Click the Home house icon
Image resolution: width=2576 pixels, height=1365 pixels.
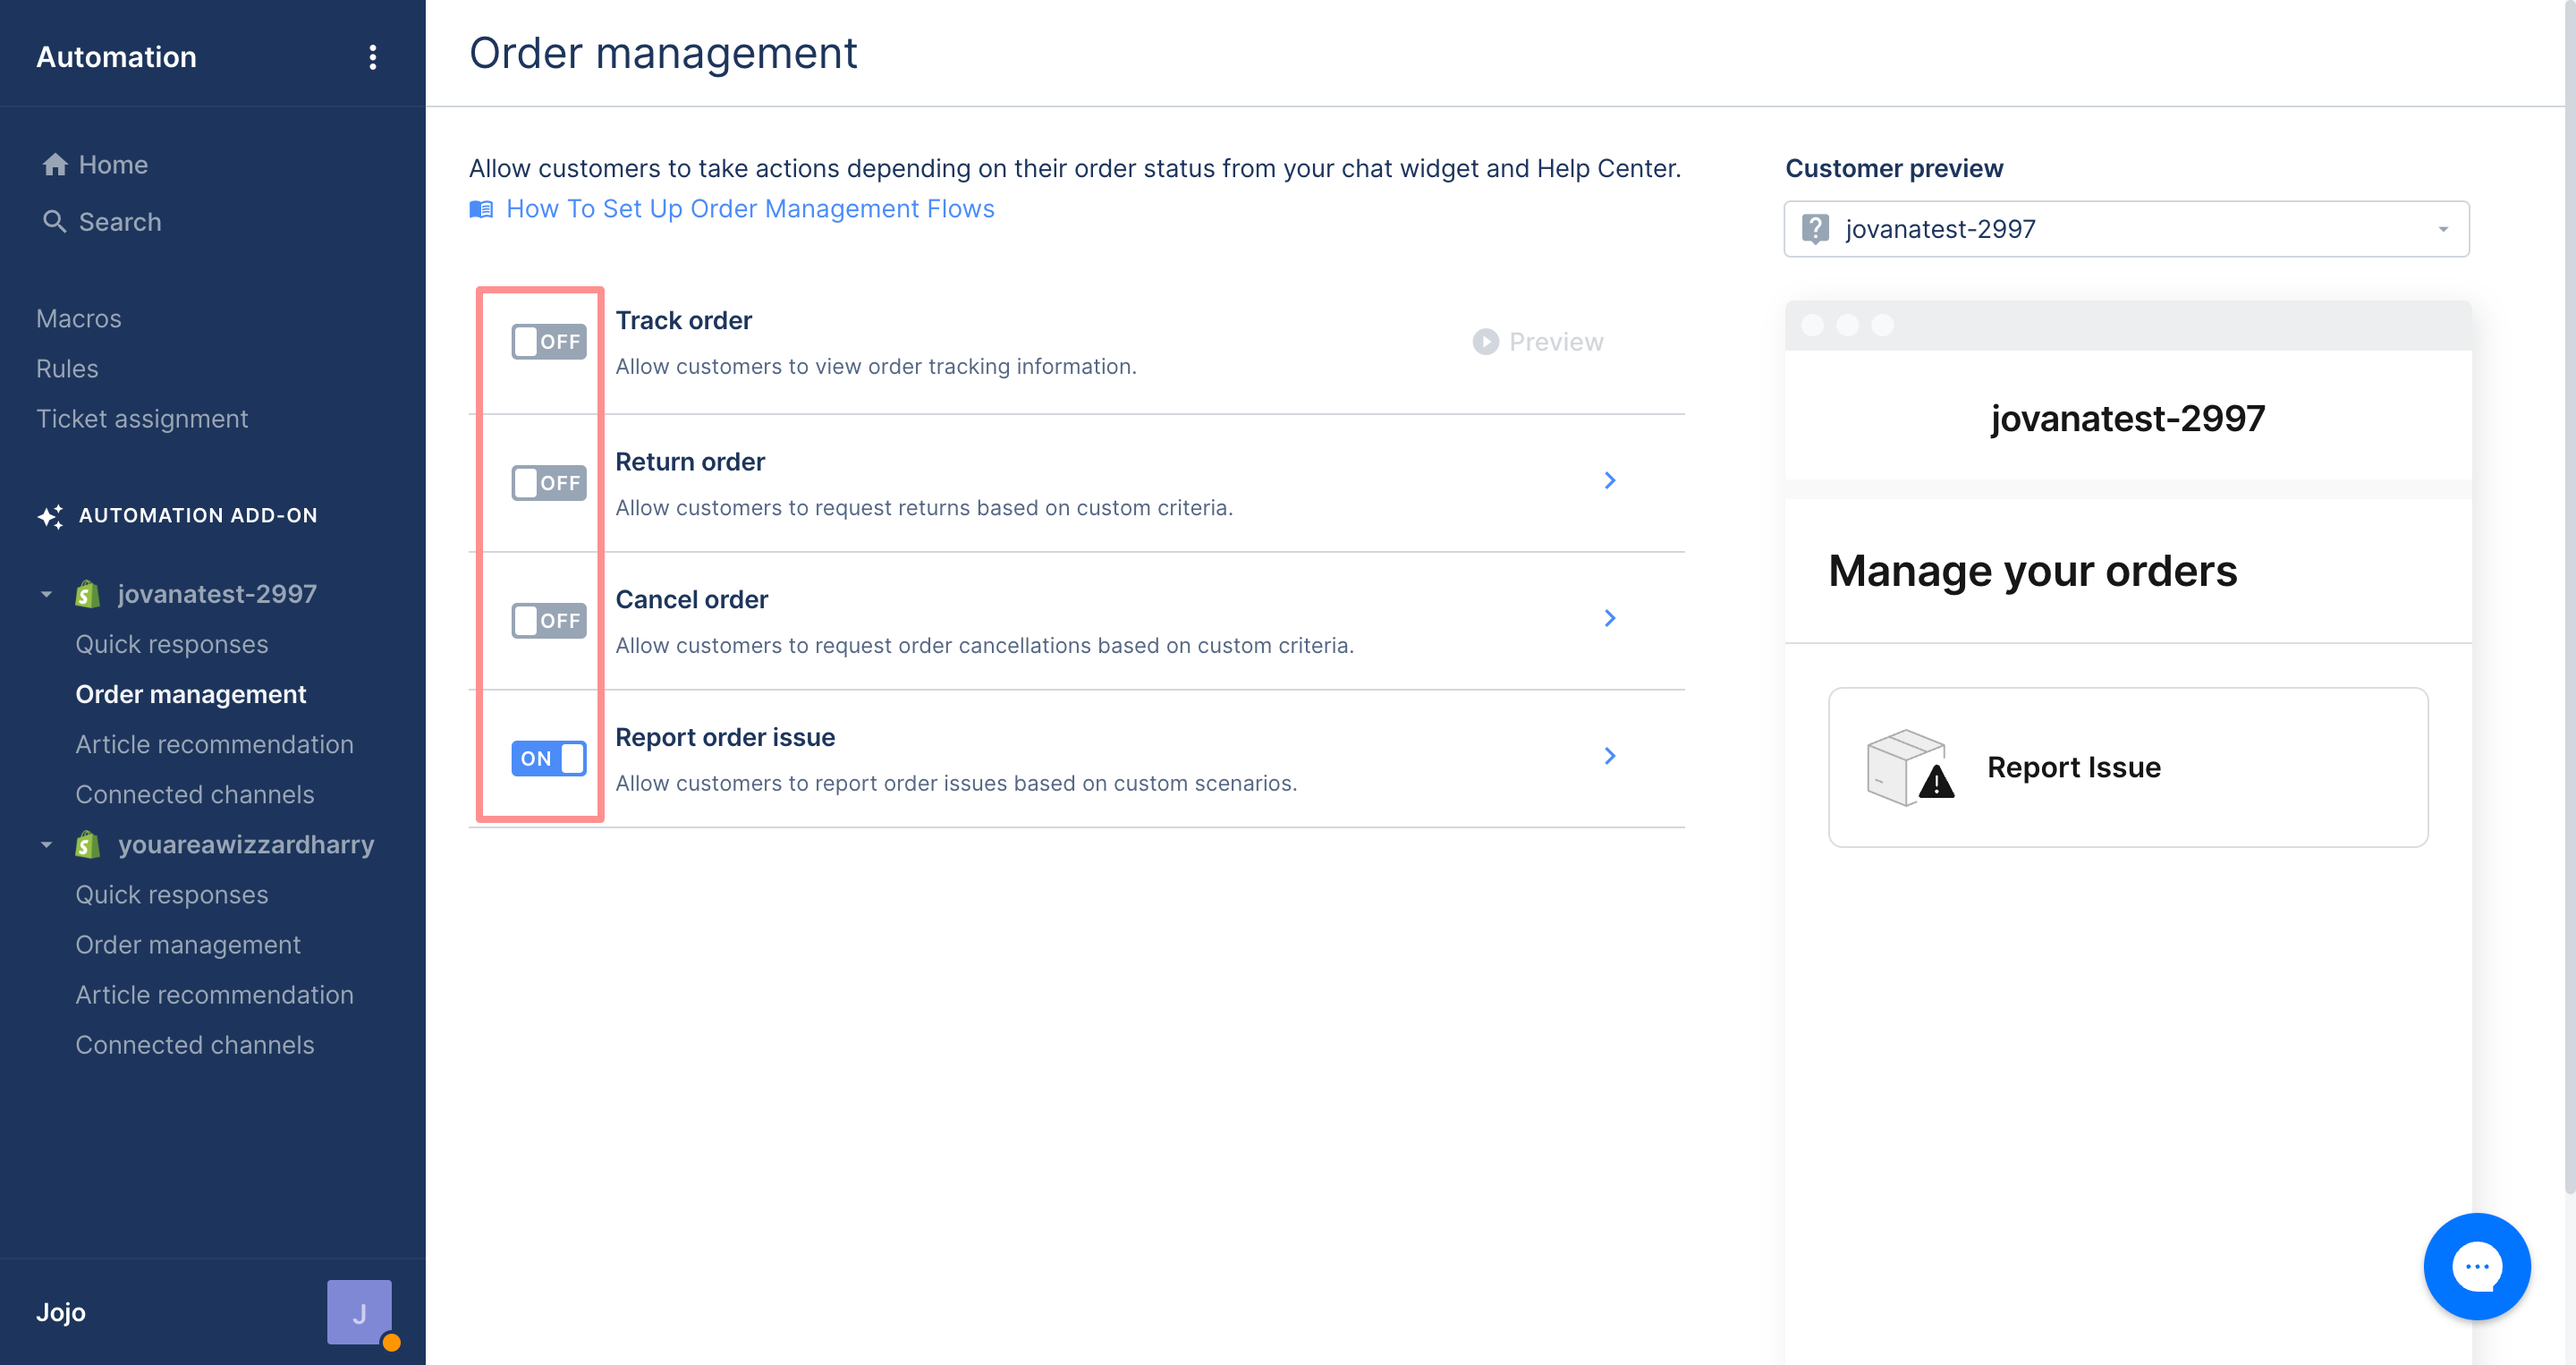pos(55,164)
